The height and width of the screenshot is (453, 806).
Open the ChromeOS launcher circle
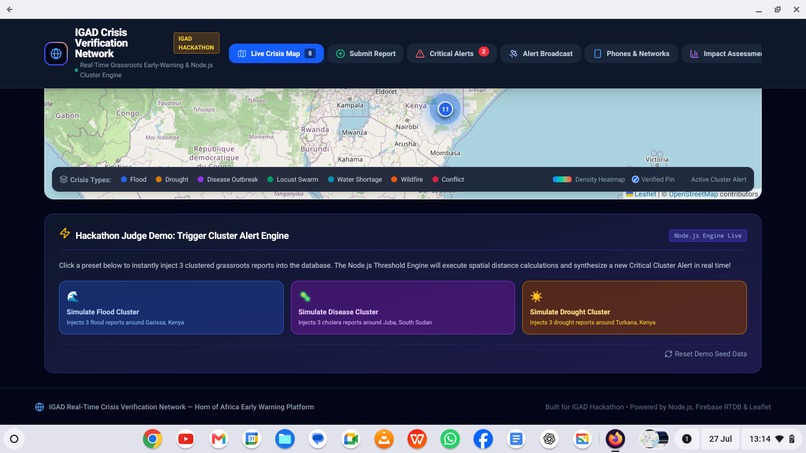pyautogui.click(x=14, y=439)
